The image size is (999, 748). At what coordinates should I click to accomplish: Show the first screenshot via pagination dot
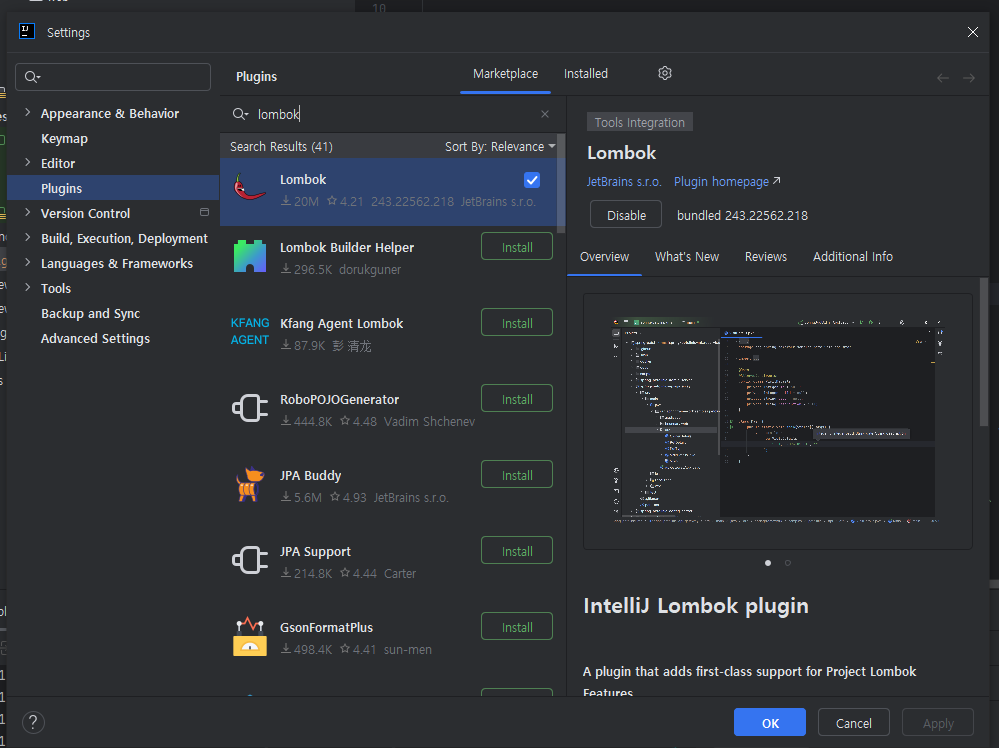(x=768, y=563)
